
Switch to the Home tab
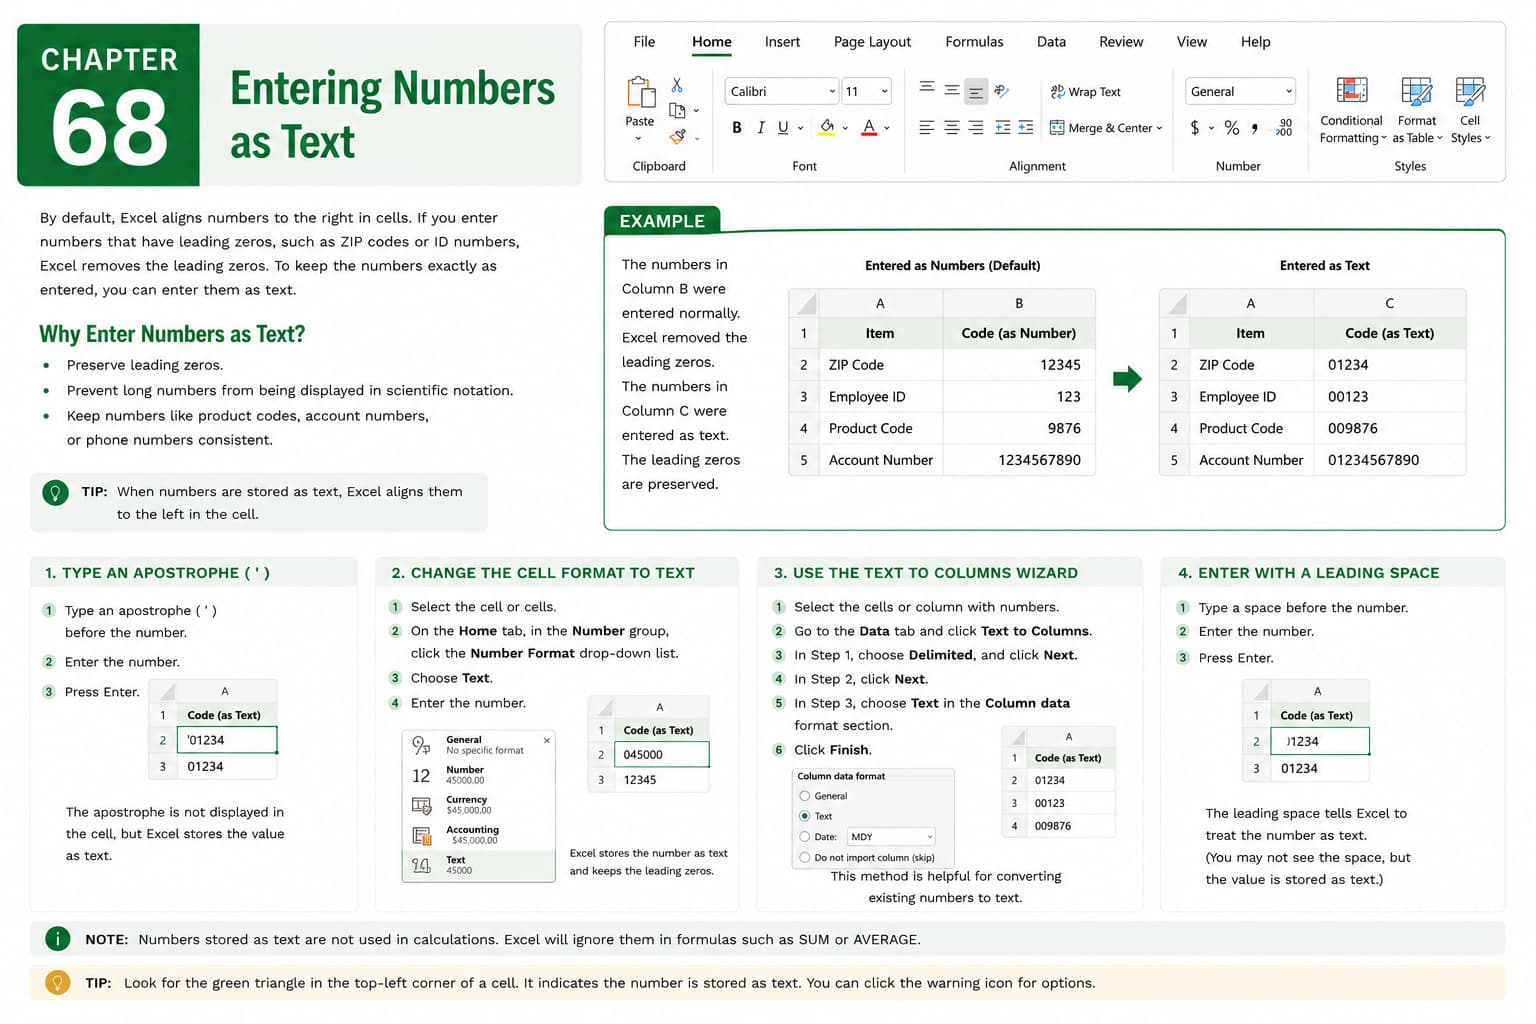pyautogui.click(x=712, y=42)
